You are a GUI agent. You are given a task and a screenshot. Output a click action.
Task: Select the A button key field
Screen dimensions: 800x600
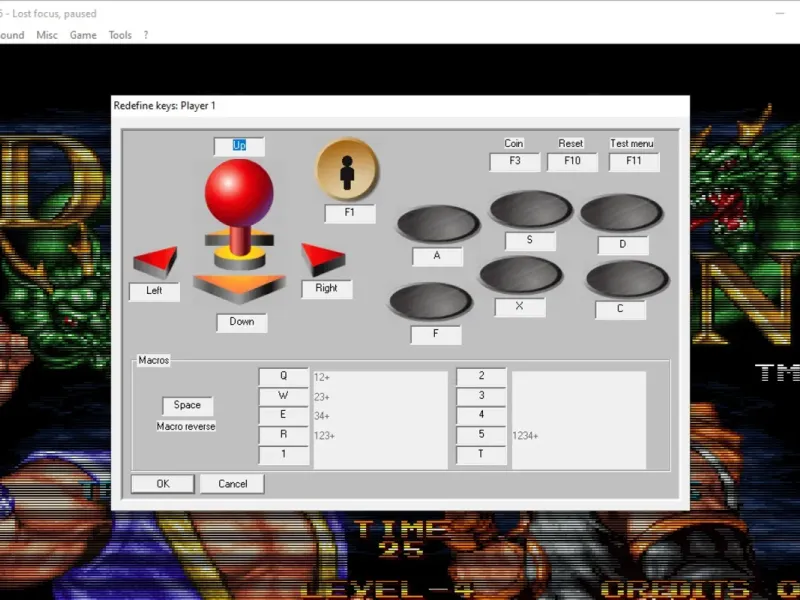(x=437, y=257)
